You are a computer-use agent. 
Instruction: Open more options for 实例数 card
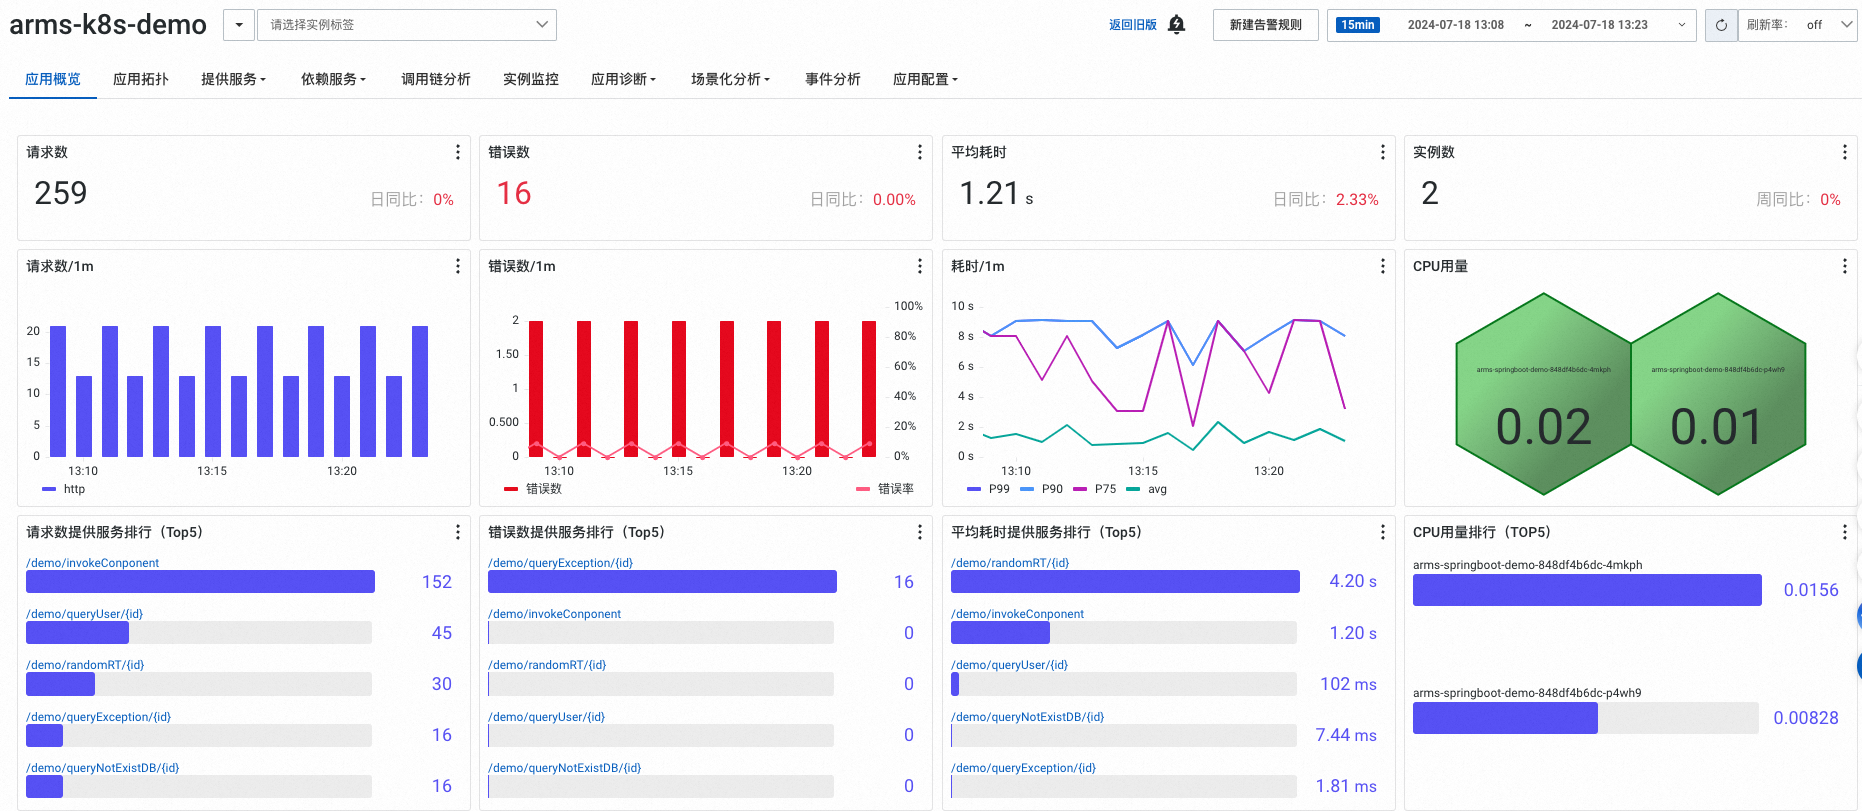tap(1845, 152)
